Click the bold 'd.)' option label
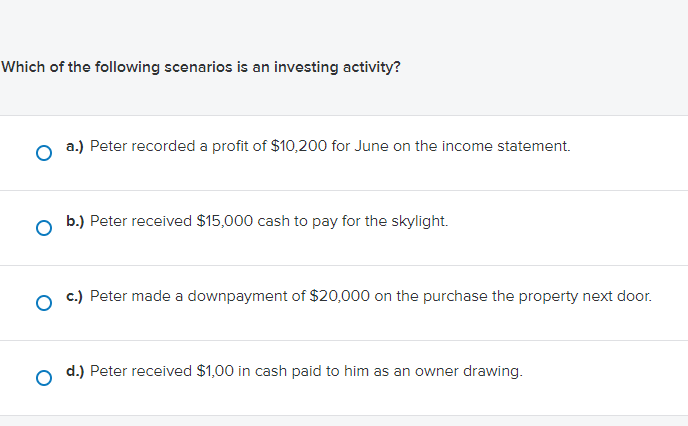Viewport: 688px width, 426px height. pyautogui.click(x=75, y=371)
